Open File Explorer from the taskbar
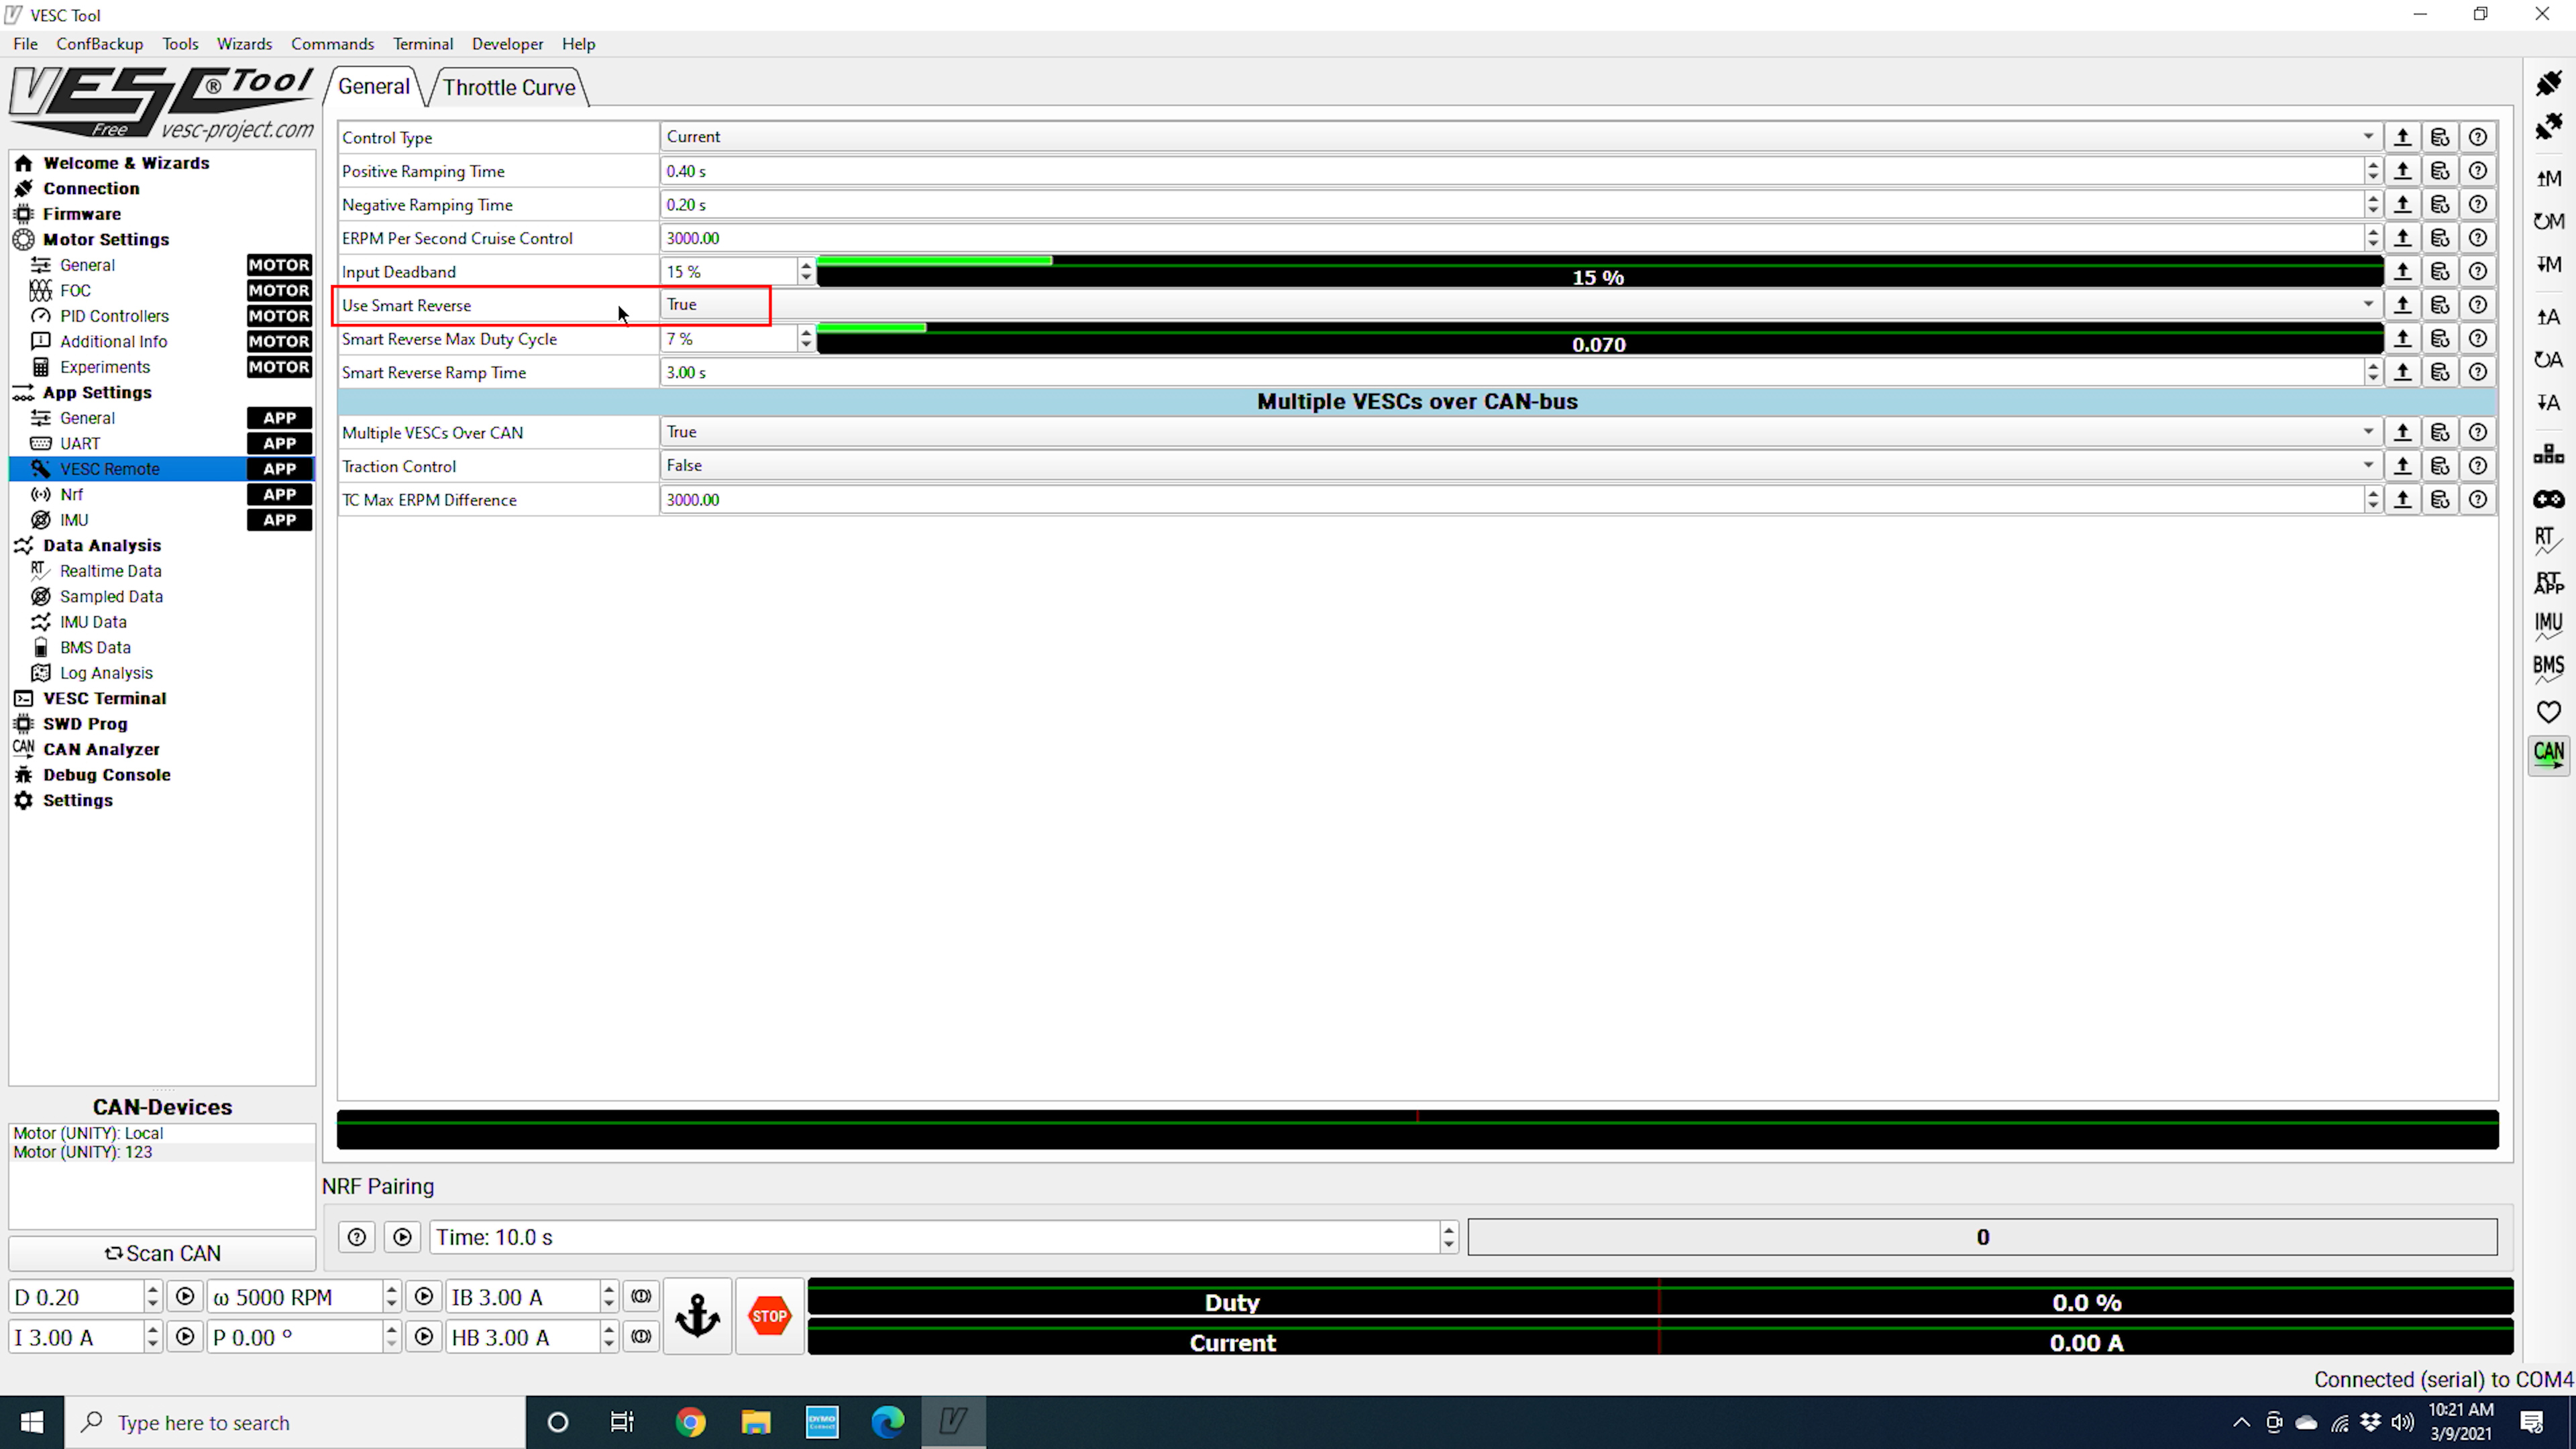This screenshot has width=2576, height=1449. pyautogui.click(x=756, y=1422)
